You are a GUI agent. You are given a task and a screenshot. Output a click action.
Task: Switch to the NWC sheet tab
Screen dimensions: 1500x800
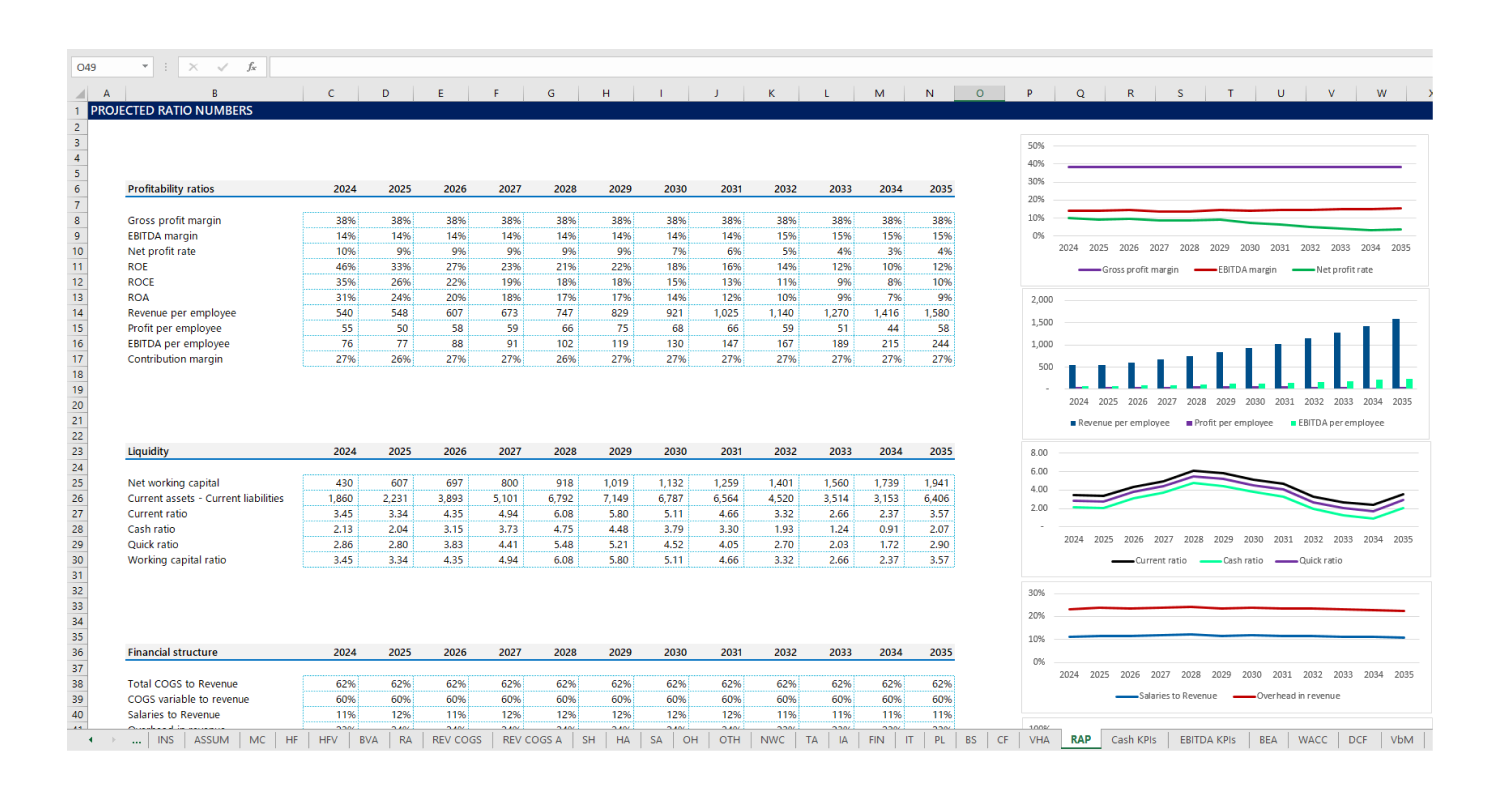pos(774,740)
